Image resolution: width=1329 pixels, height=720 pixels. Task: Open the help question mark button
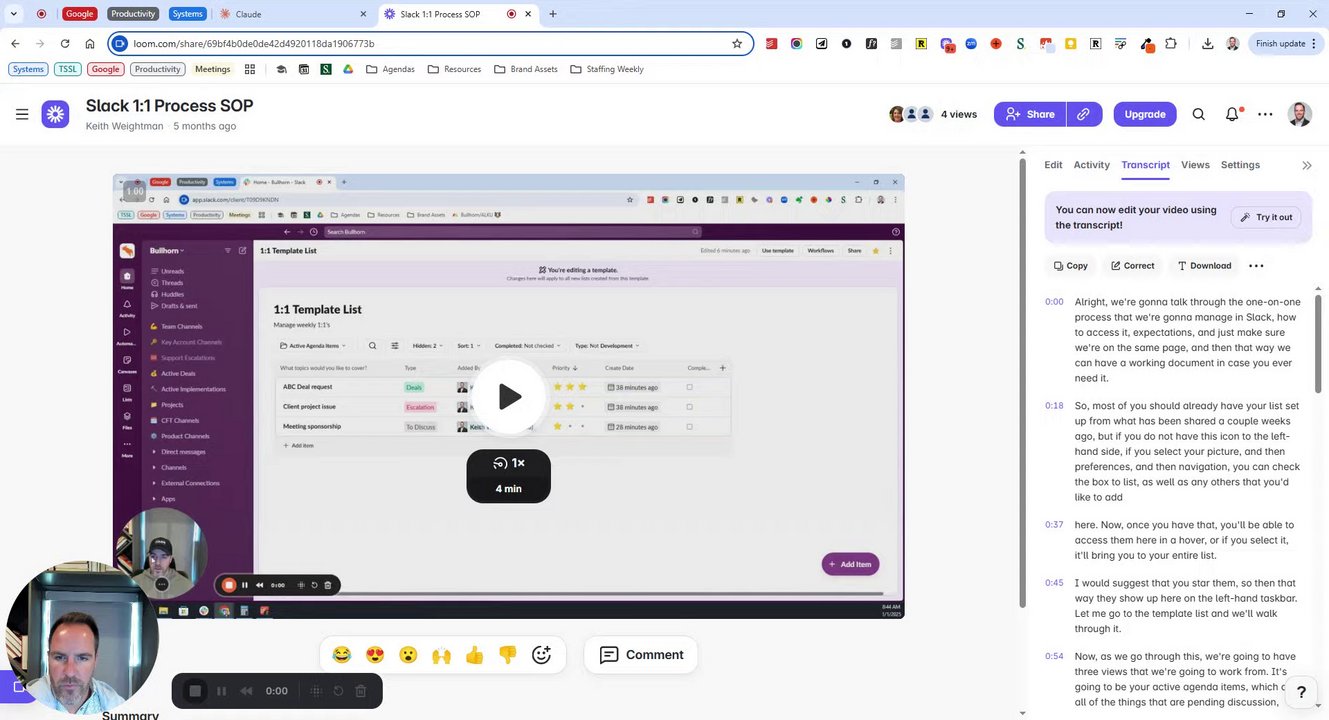pyautogui.click(x=1301, y=692)
